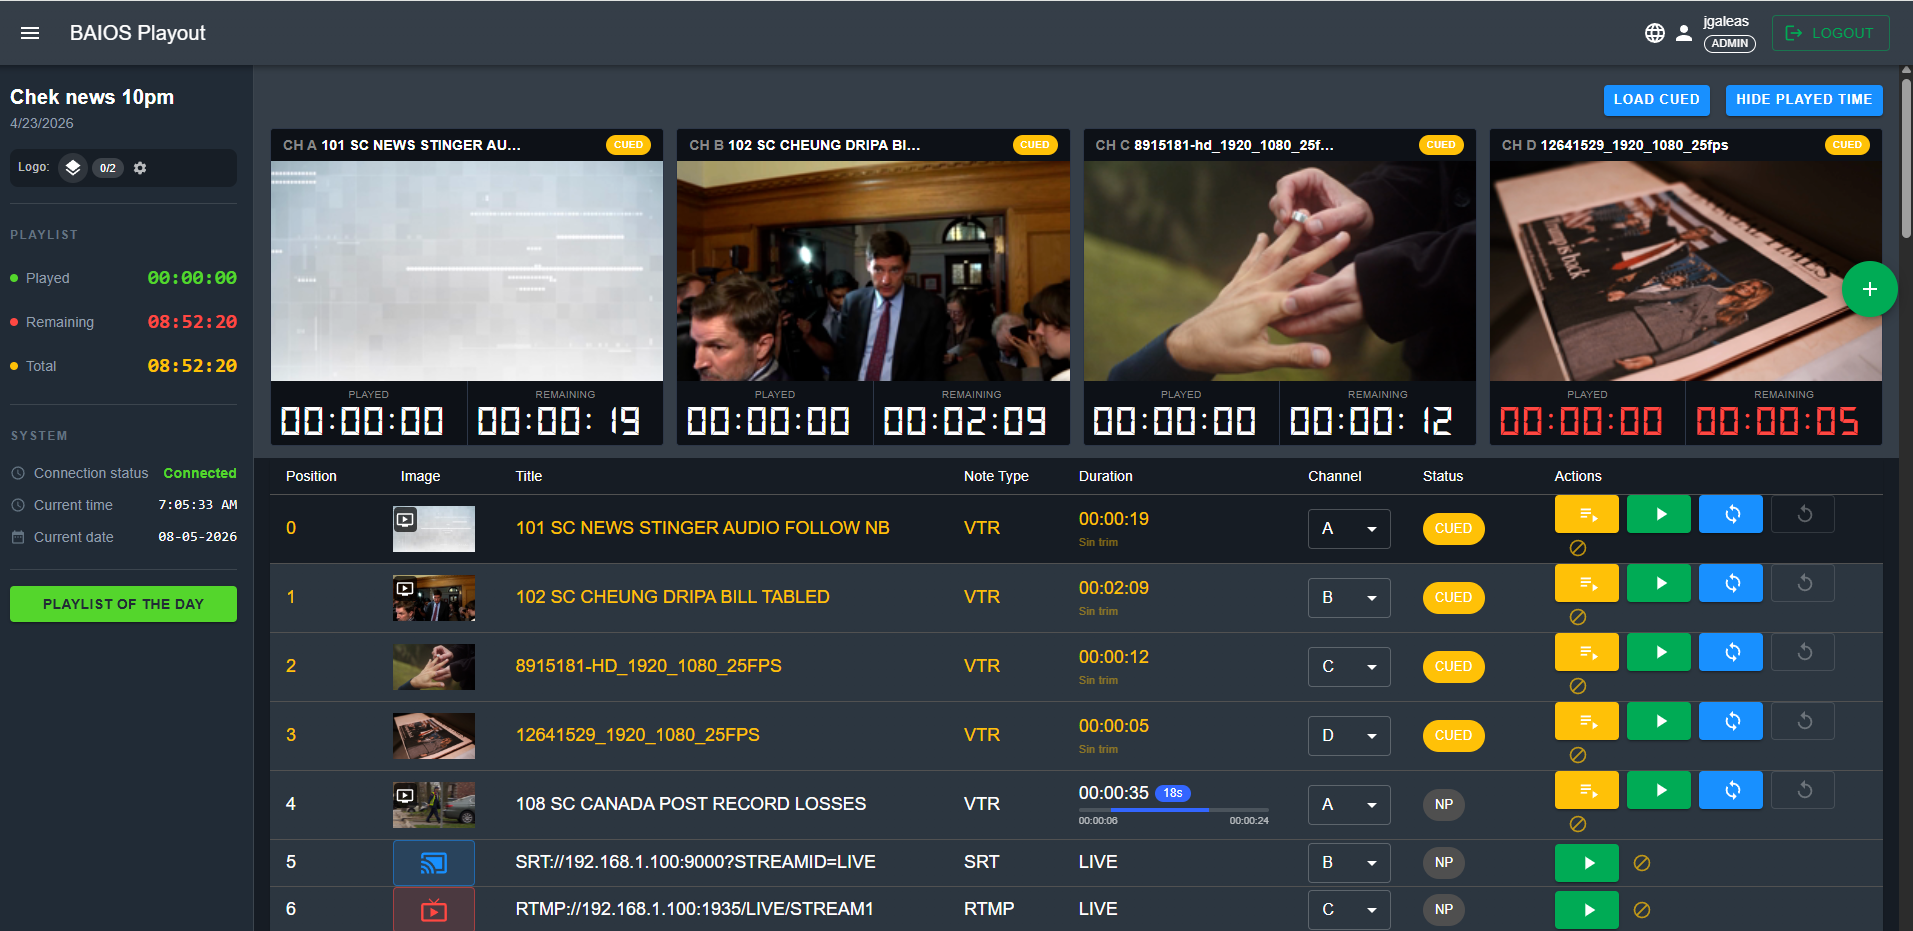This screenshot has width=1913, height=931.
Task: Cue the 101 SC NEWS STINGER row
Action: coord(1586,514)
